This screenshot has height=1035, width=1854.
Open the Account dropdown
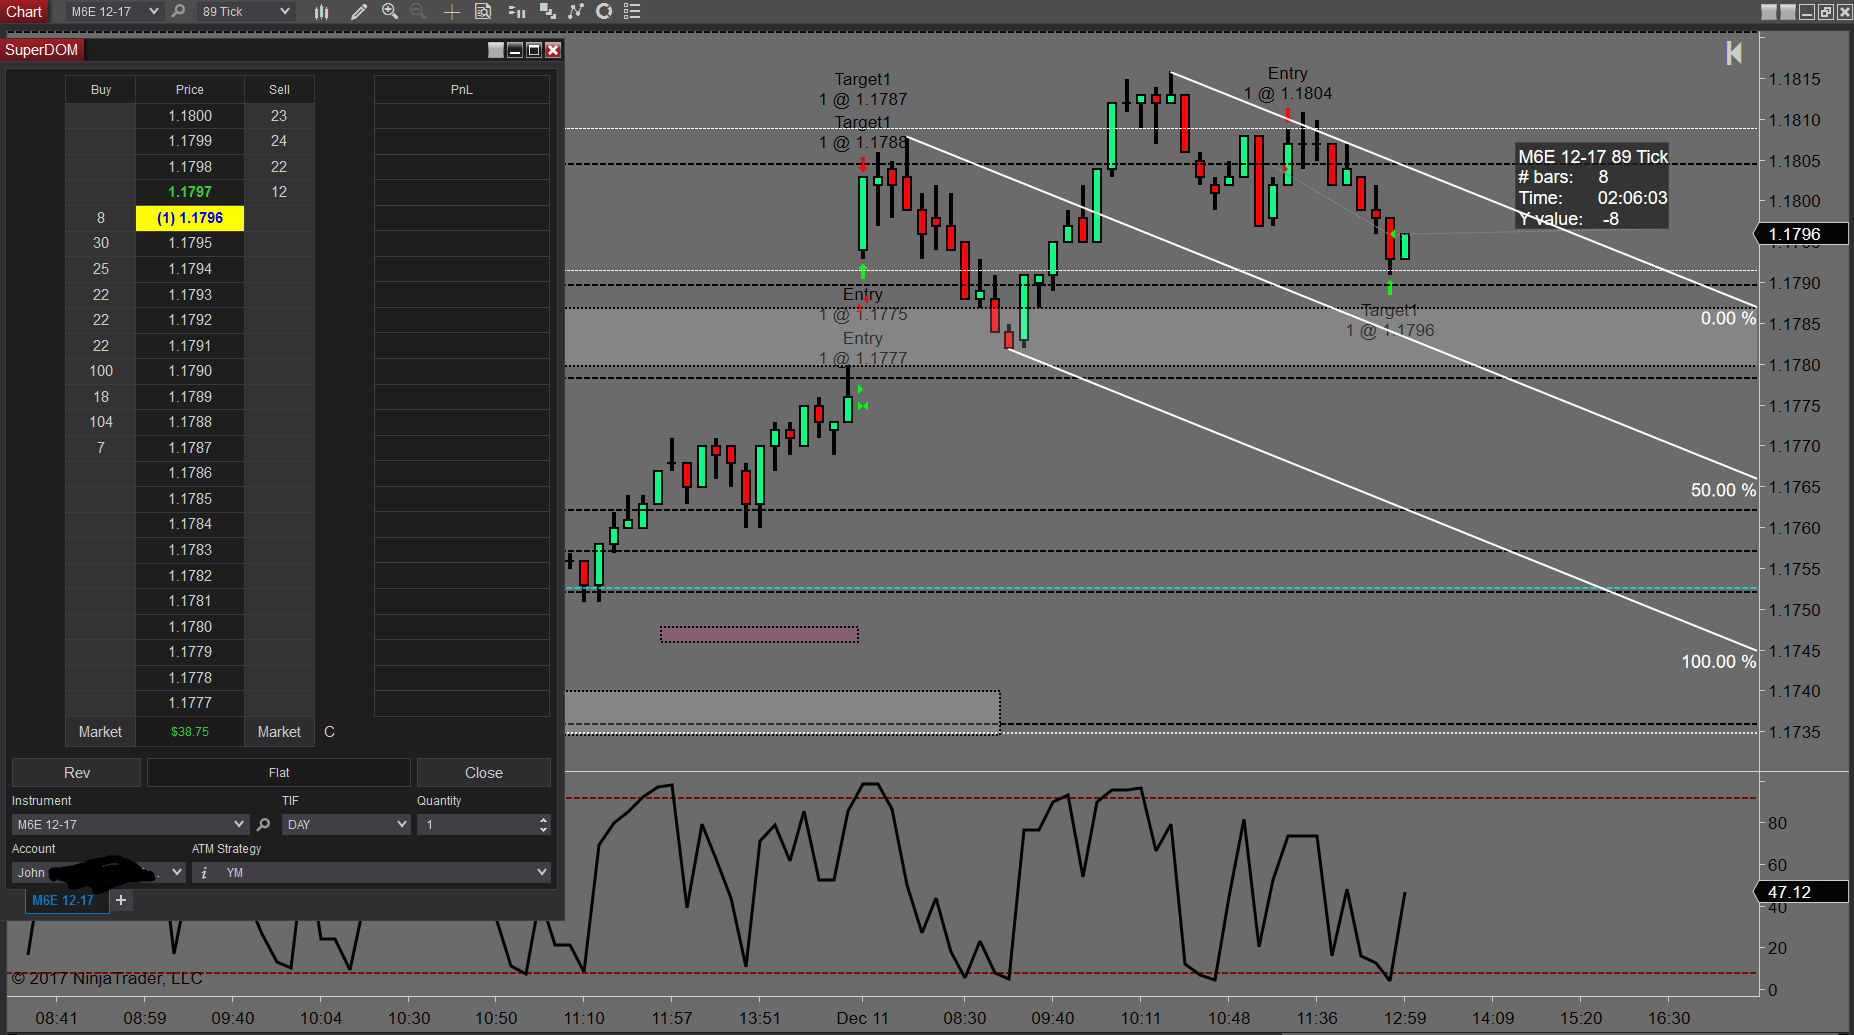[x=99, y=872]
